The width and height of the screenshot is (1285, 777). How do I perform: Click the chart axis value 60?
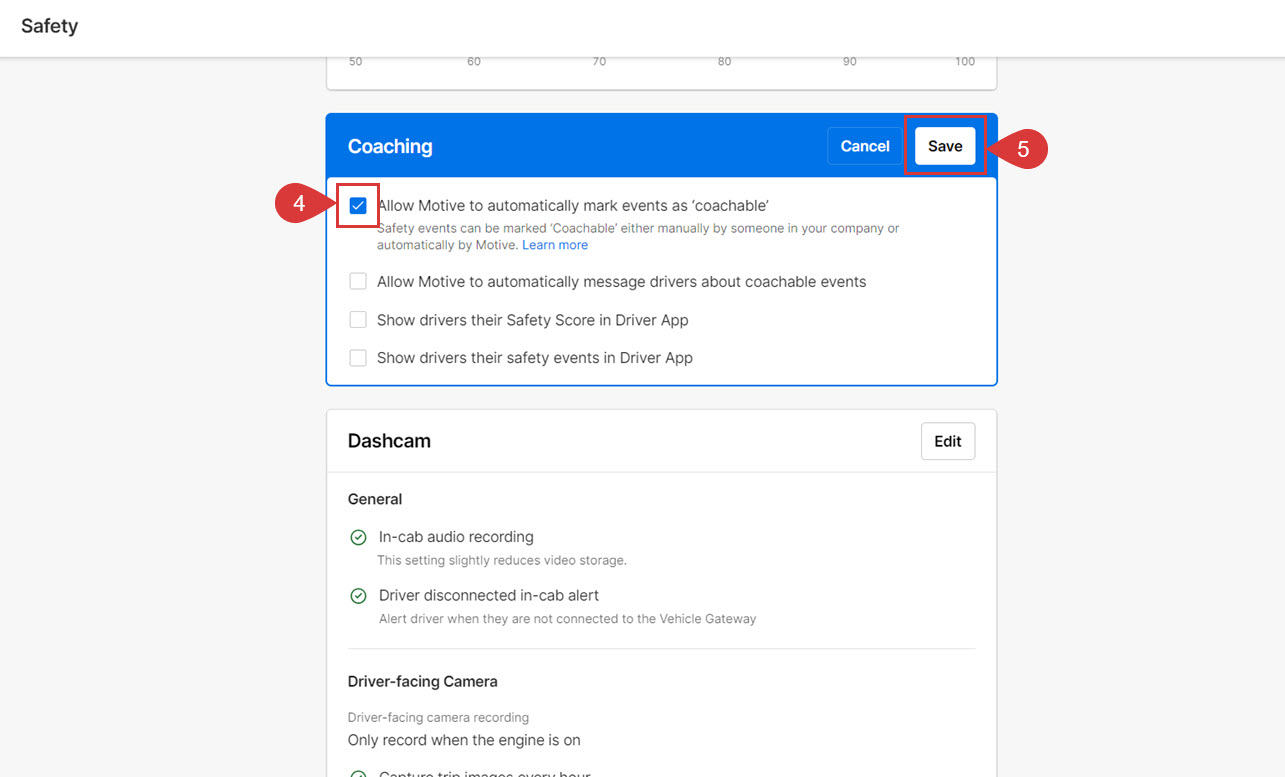(474, 62)
